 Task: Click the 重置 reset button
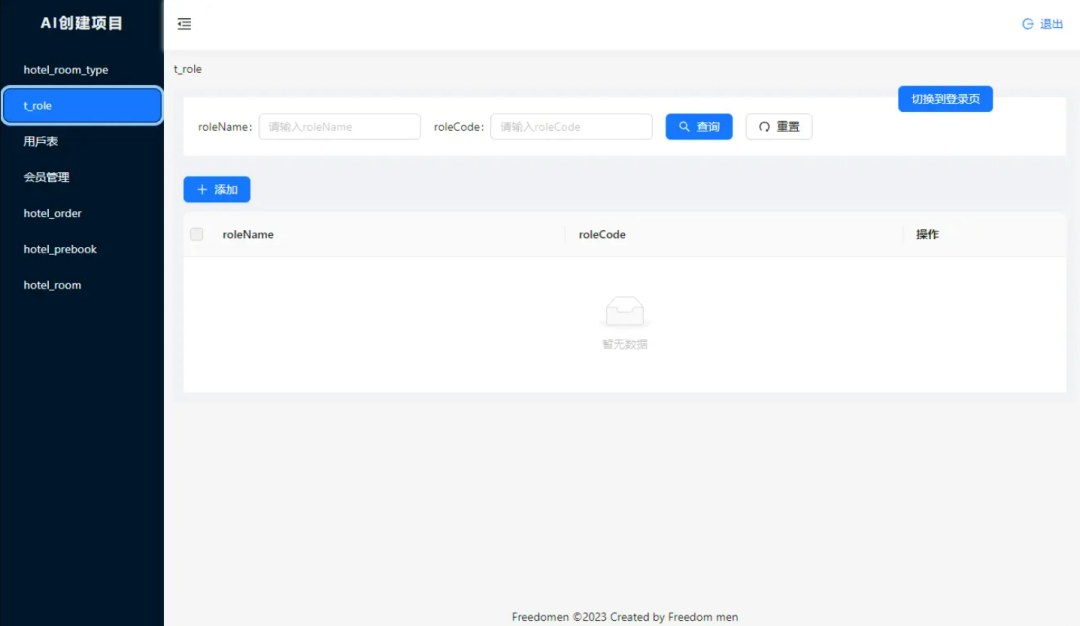[x=778, y=126]
